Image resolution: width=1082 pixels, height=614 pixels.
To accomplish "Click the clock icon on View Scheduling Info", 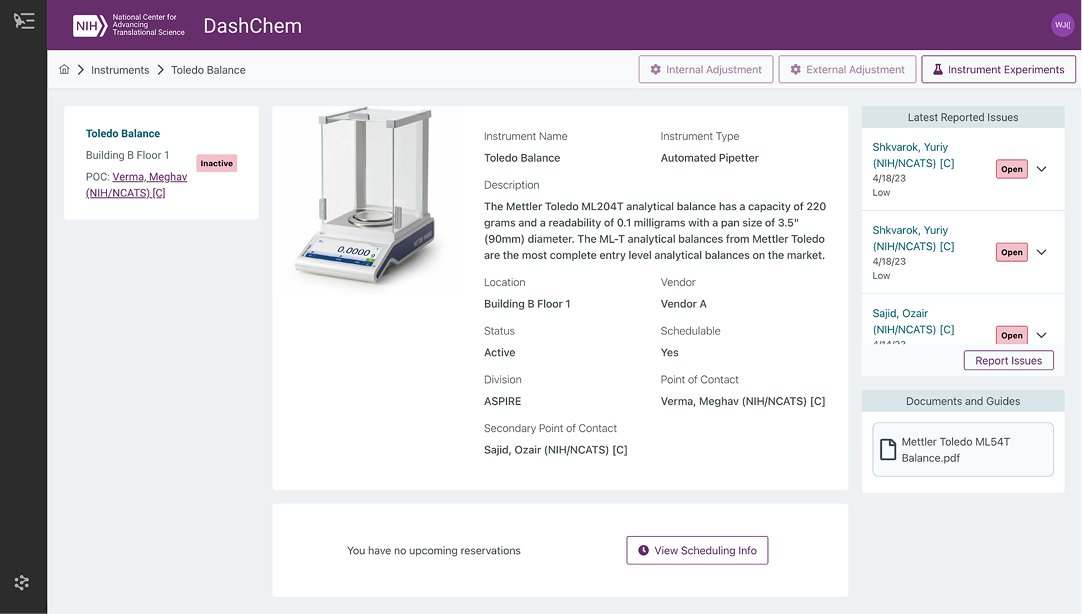I will pyautogui.click(x=644, y=550).
